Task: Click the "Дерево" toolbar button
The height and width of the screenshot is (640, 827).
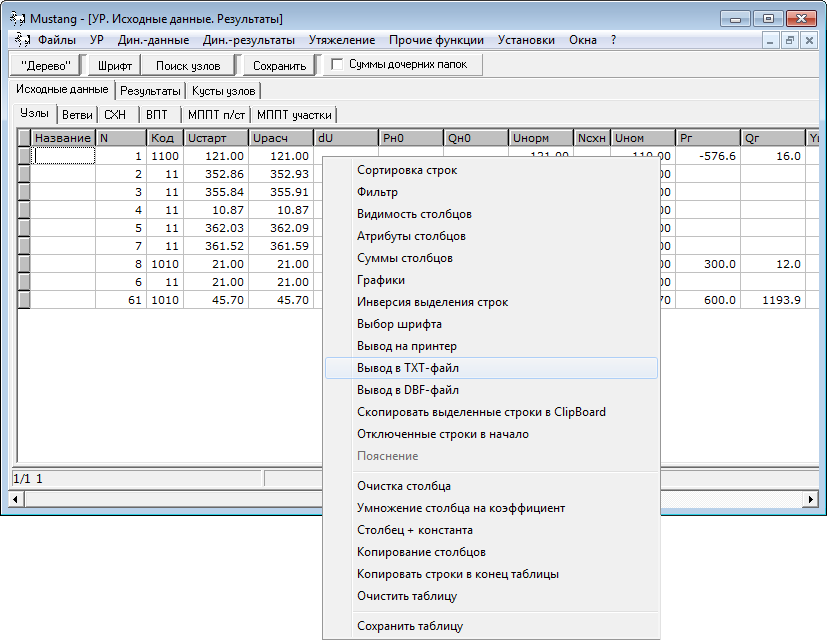Action: pyautogui.click(x=45, y=64)
